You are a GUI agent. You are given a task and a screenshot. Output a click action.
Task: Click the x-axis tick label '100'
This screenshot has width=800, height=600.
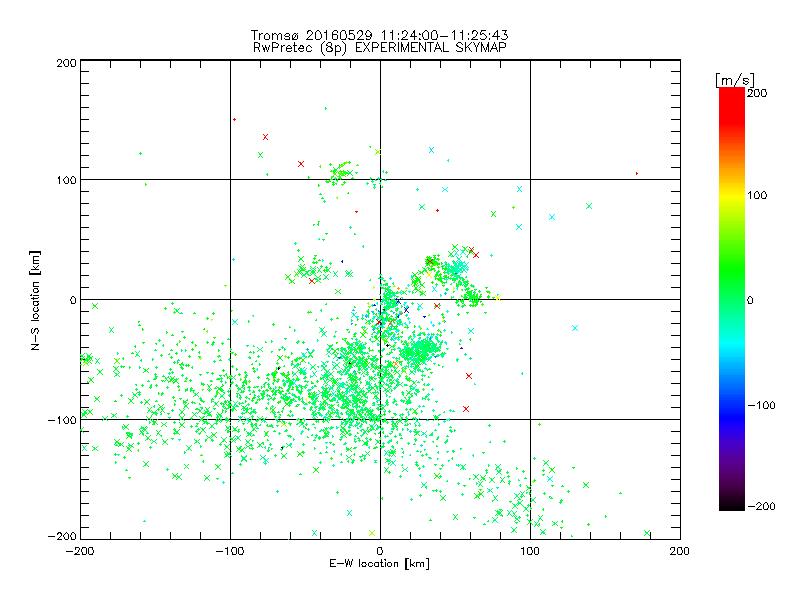(530, 551)
